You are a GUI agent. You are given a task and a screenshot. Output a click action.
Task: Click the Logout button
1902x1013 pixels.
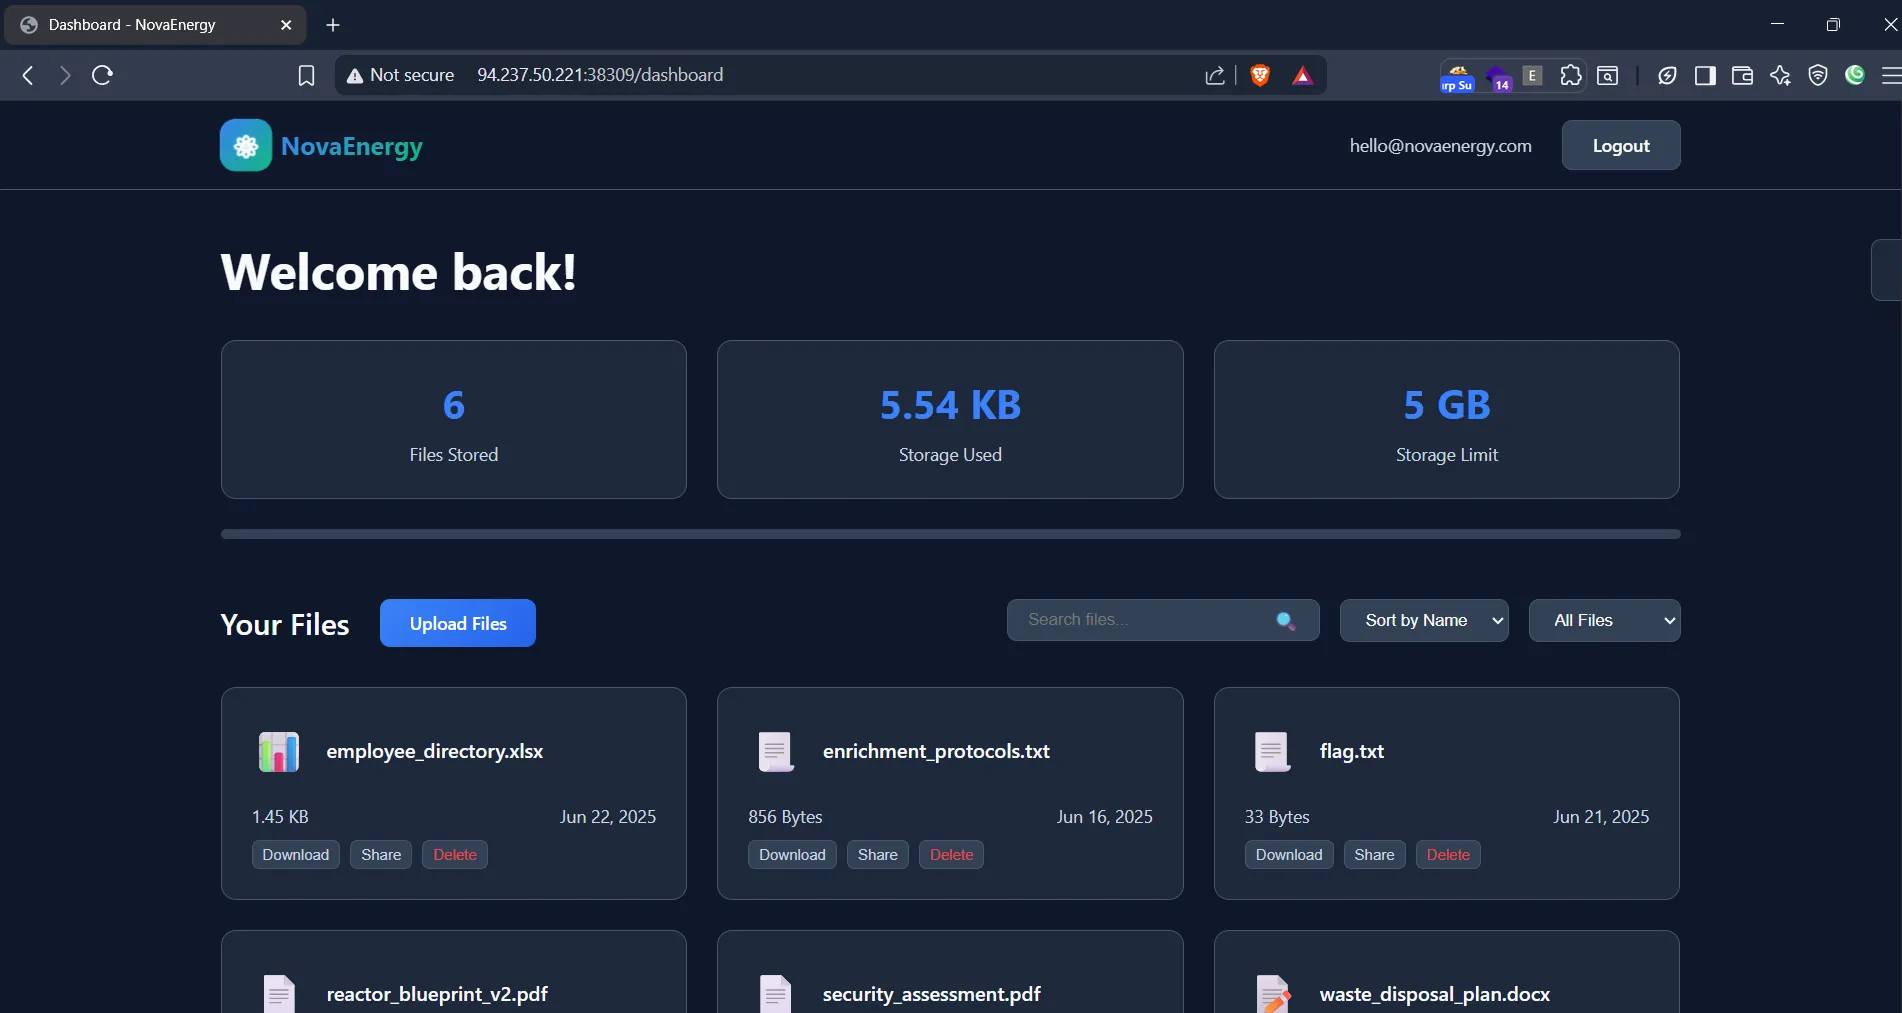(1621, 146)
